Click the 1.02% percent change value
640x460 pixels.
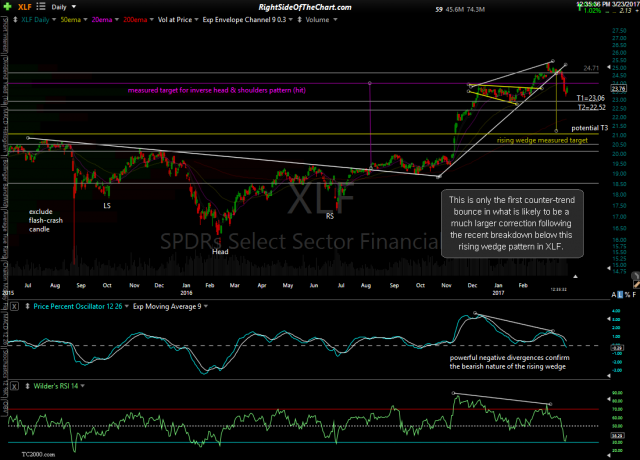[592, 11]
